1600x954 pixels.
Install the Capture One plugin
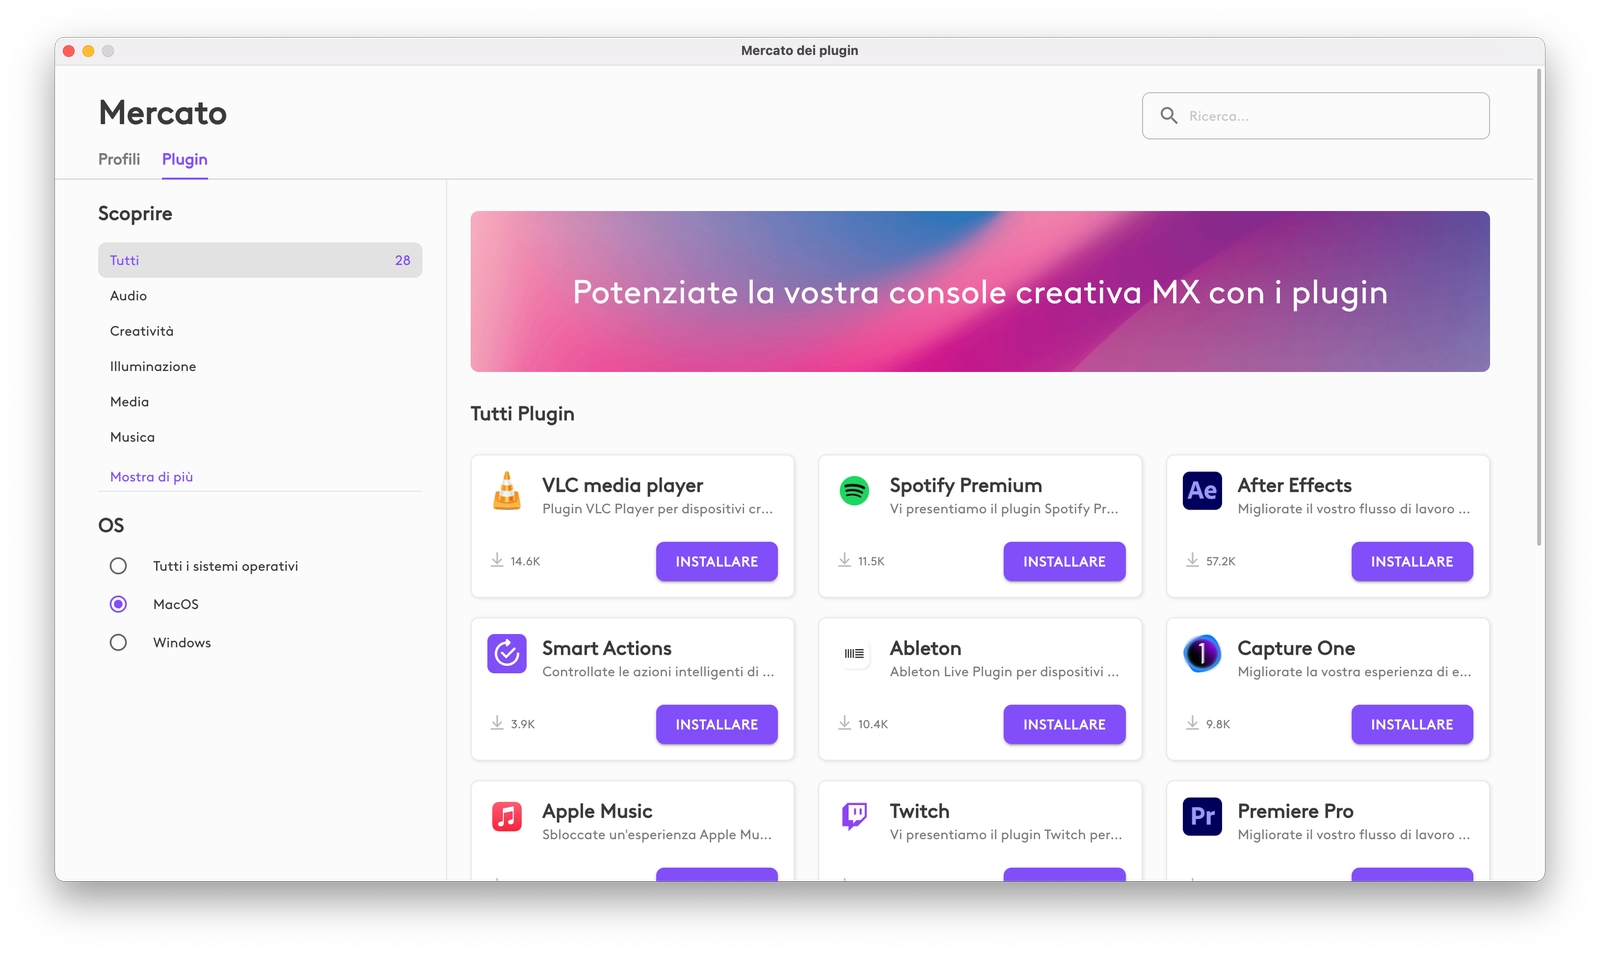(x=1412, y=724)
